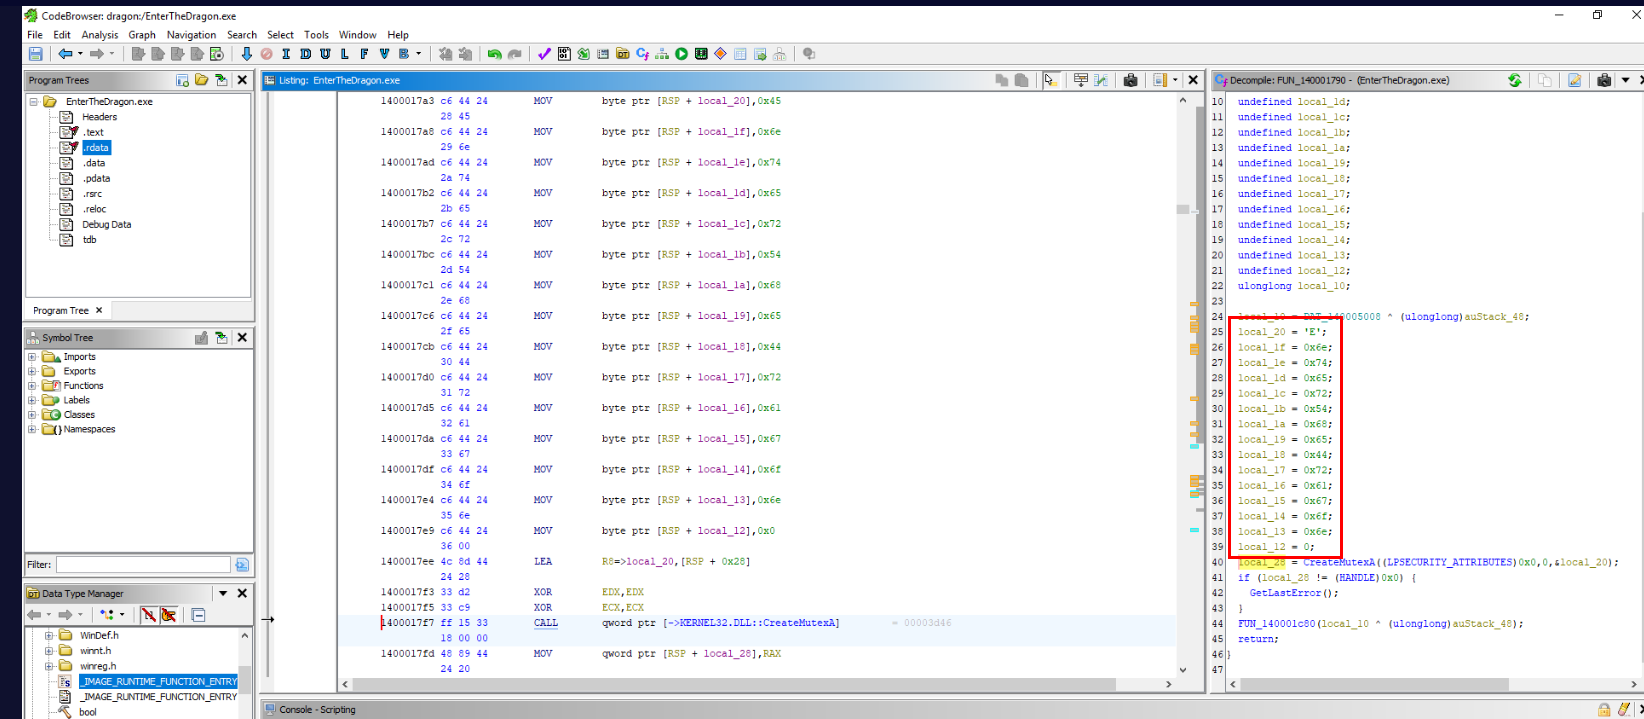Screen dimensions: 1644x719
Task: Click the 'L' next-label navigation icon
Action: (x=345, y=54)
